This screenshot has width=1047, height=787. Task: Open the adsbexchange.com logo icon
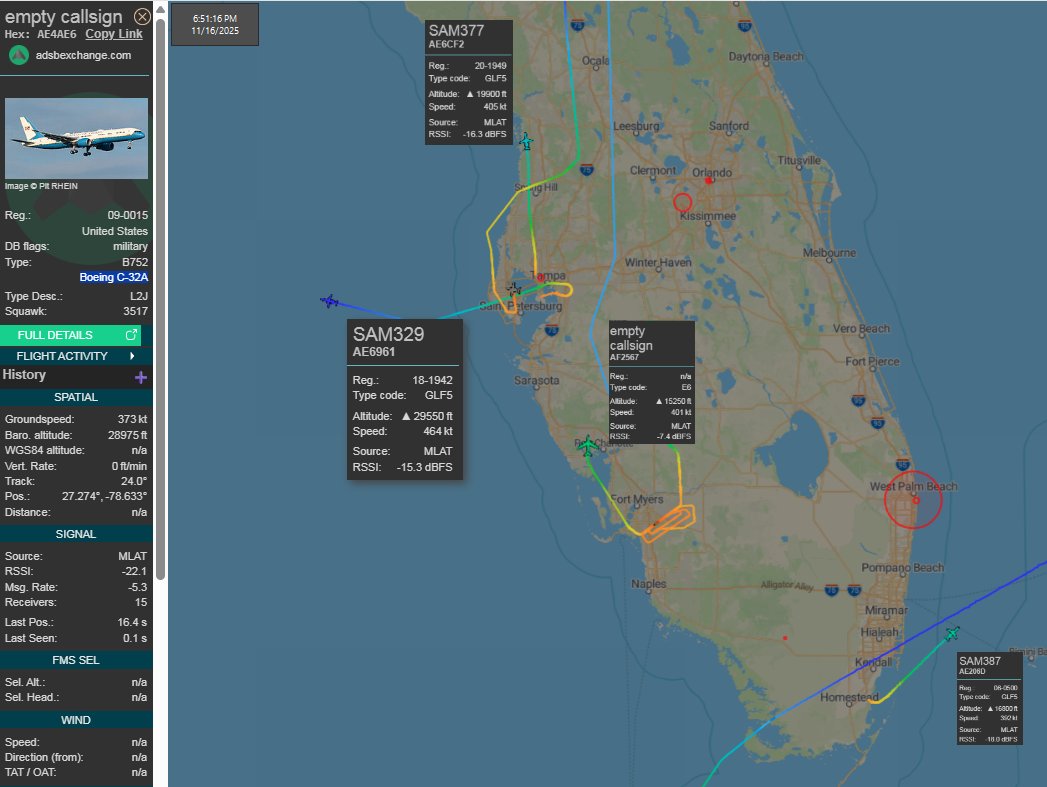[x=19, y=55]
